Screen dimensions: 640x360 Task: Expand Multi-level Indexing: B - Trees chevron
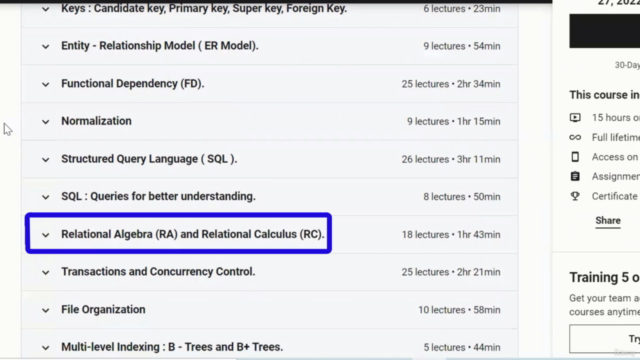45,348
